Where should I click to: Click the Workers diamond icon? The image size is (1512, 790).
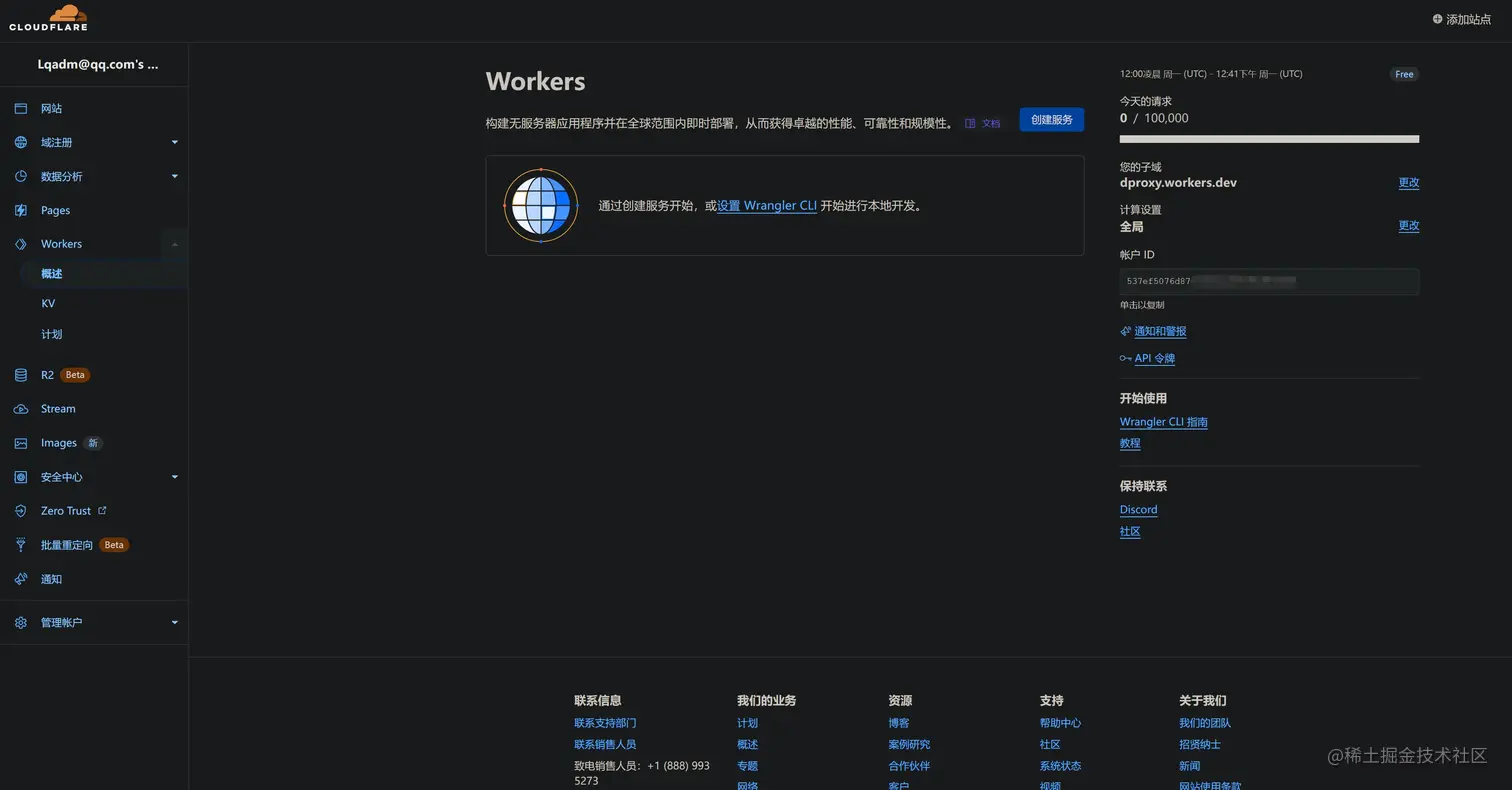tap(20, 244)
